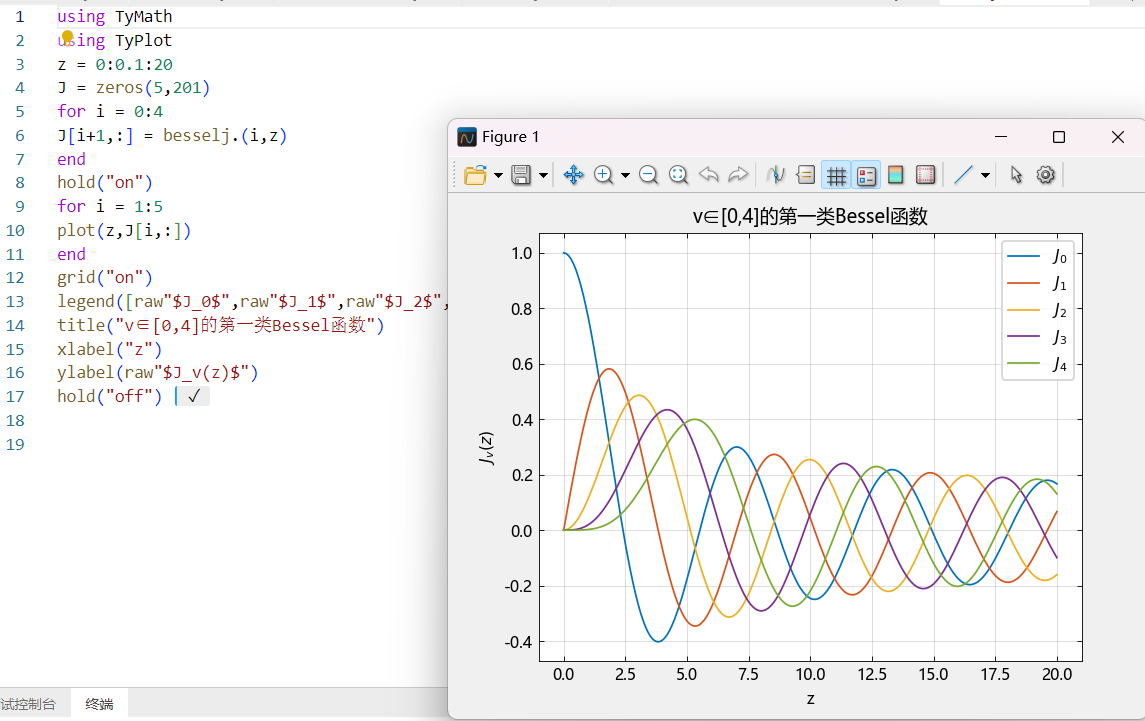Click the data tip label icon
This screenshot has width=1145, height=721.
click(x=805, y=175)
